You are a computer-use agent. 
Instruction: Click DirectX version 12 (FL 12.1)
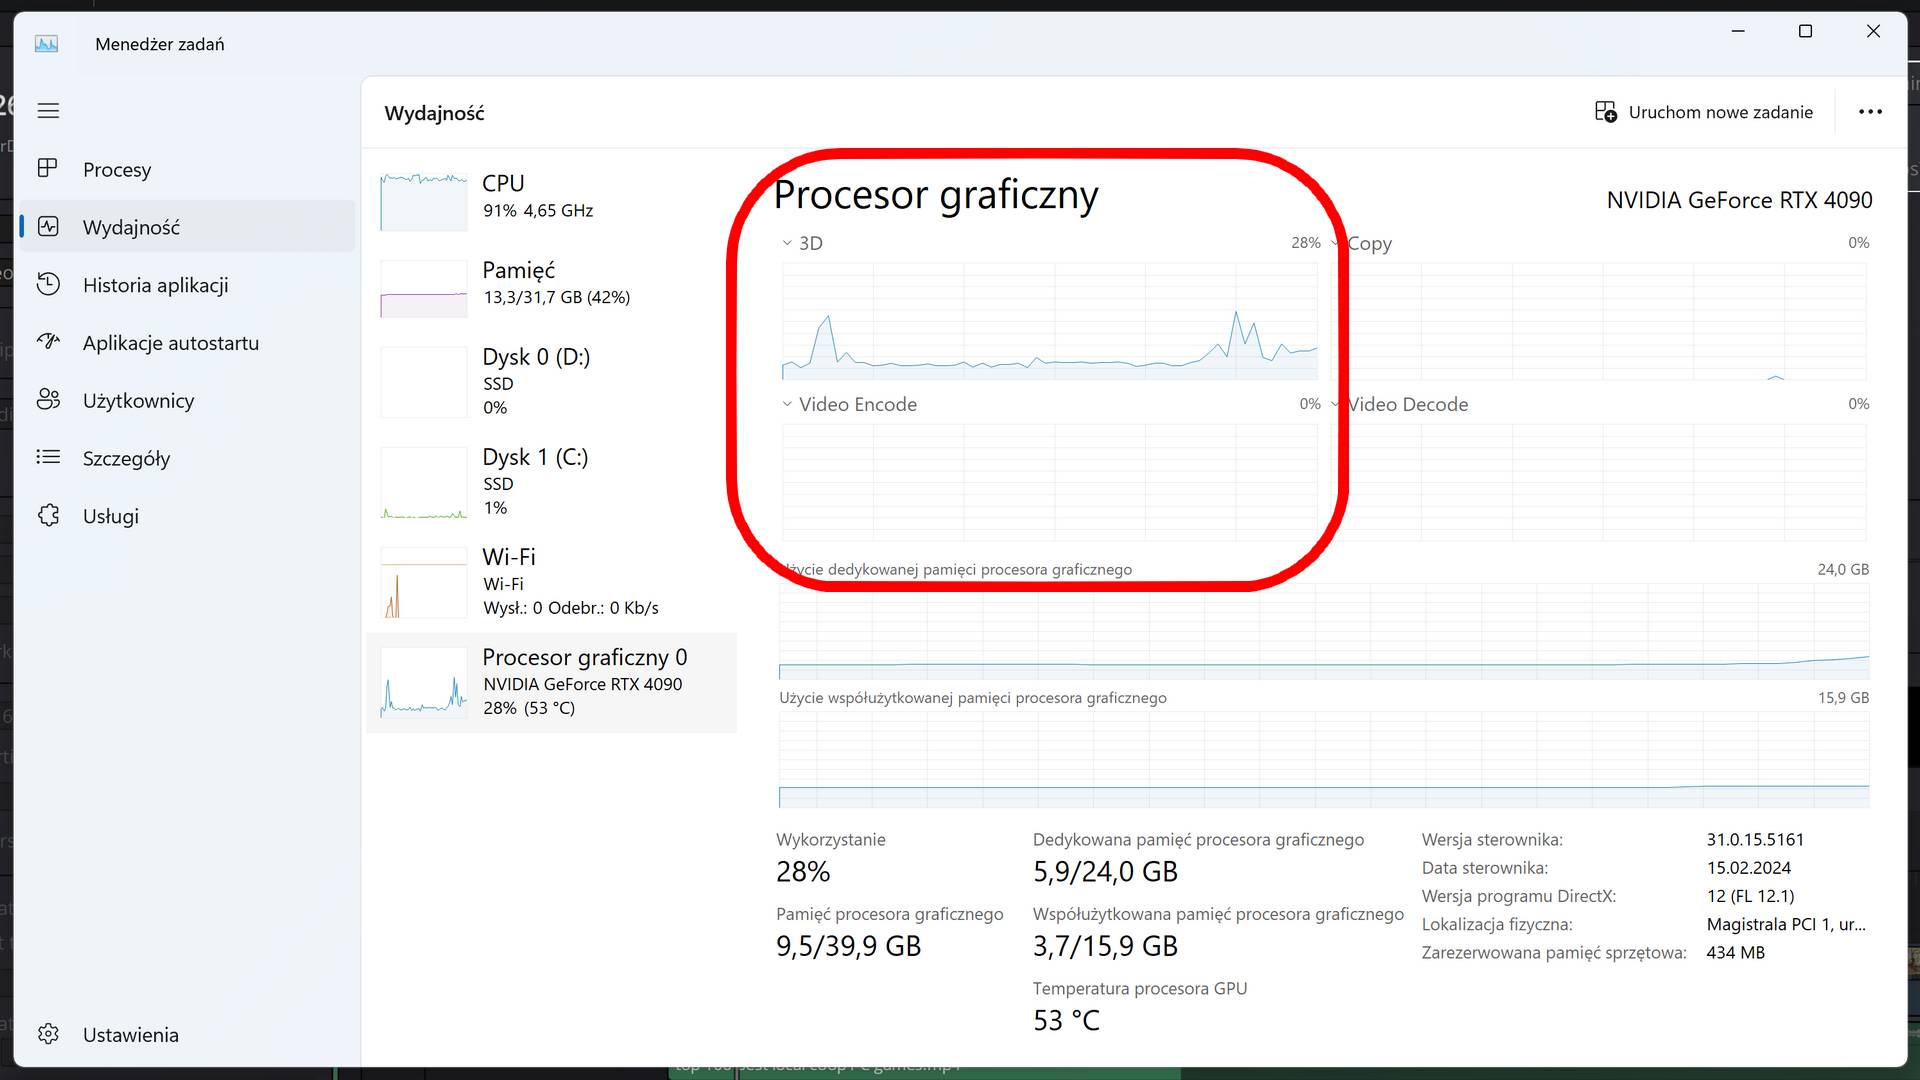(1750, 896)
